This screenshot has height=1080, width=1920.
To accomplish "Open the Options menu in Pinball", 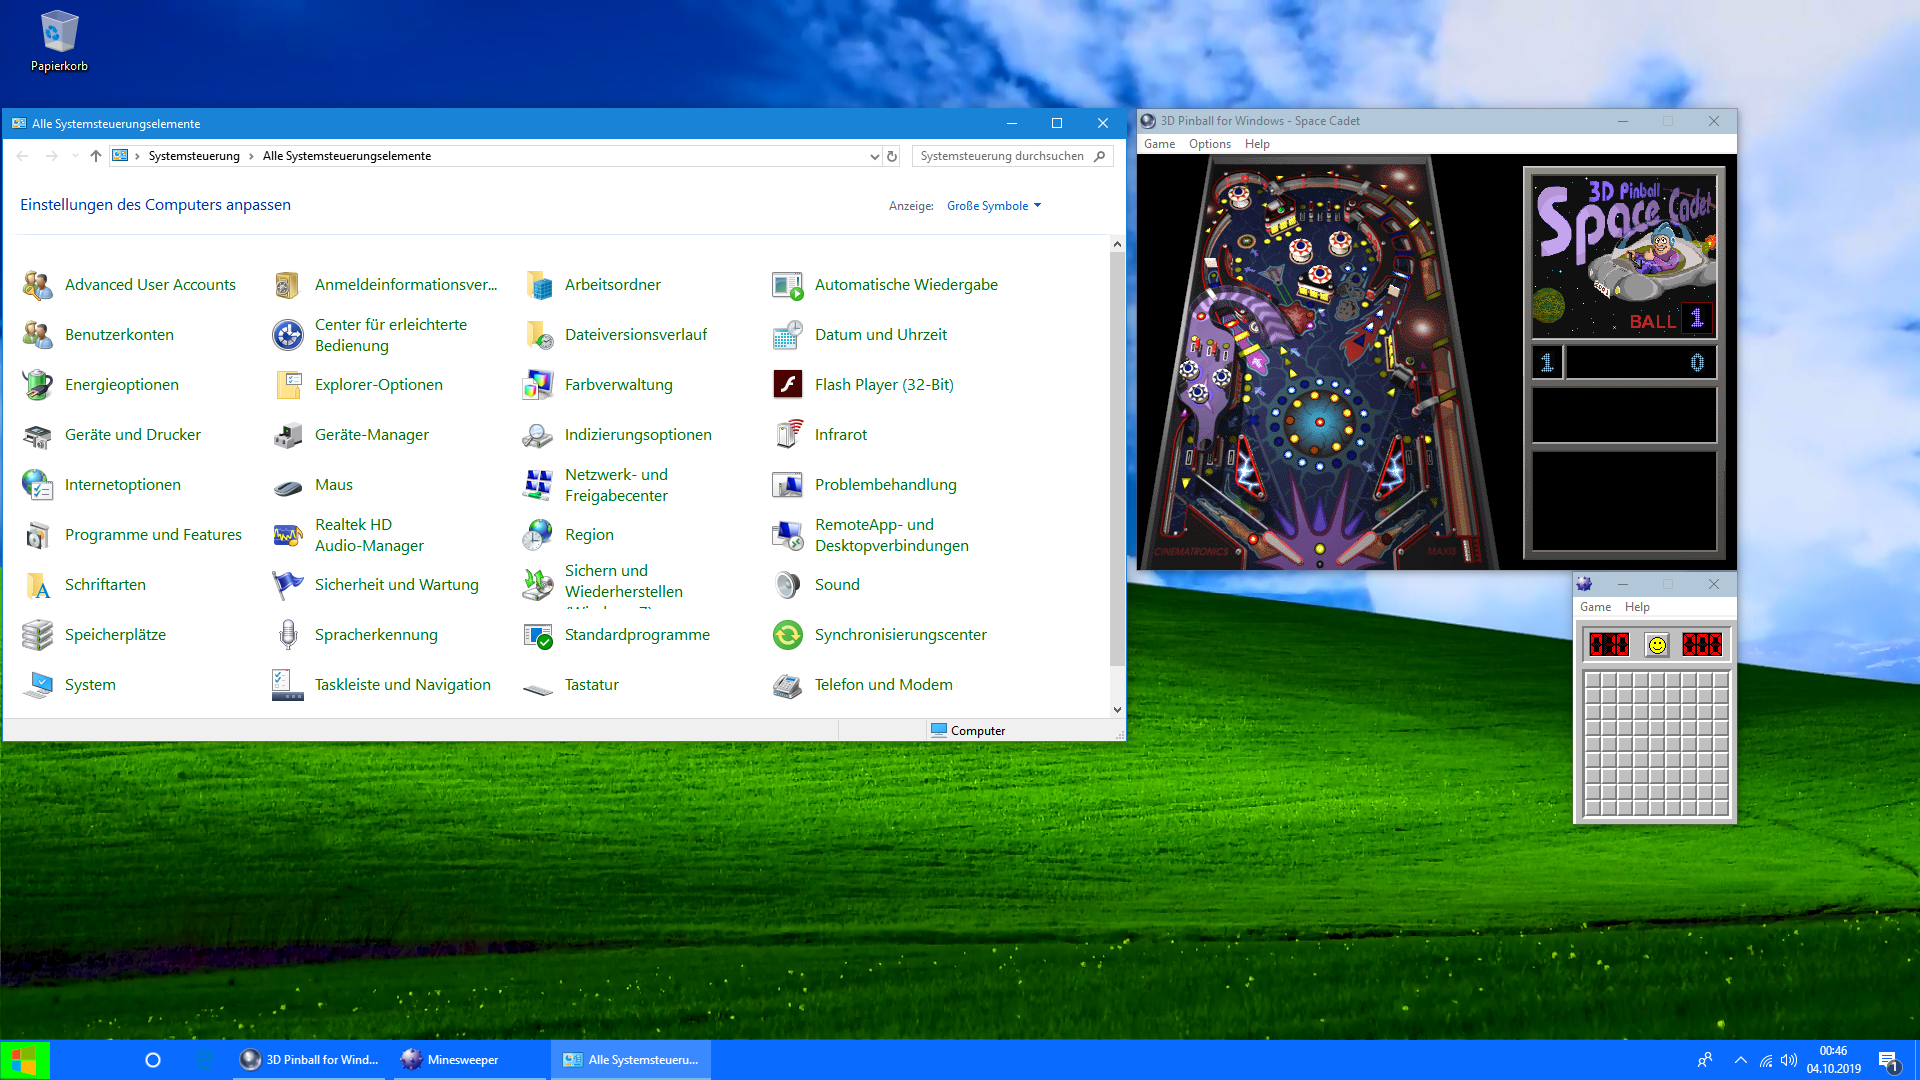I will [1210, 144].
